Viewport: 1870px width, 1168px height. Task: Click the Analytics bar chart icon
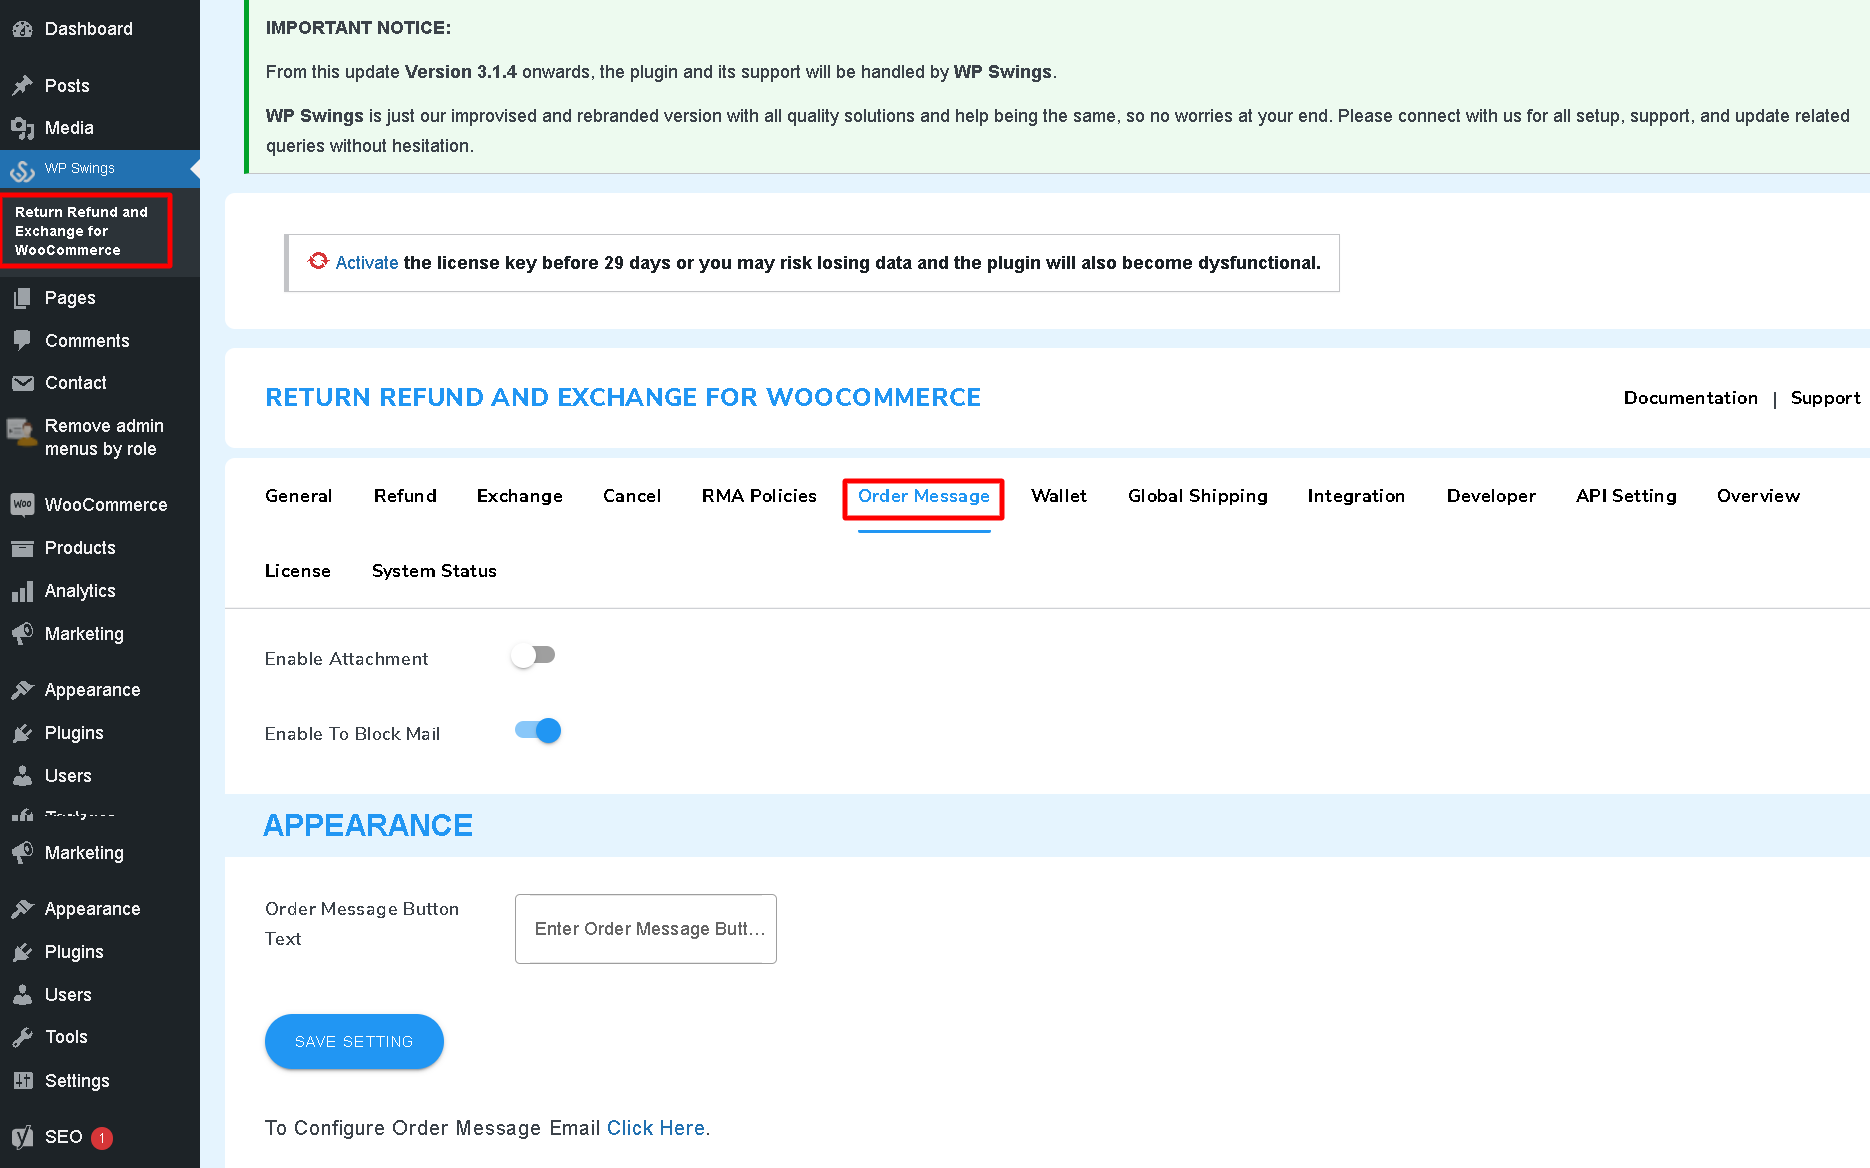[22, 591]
